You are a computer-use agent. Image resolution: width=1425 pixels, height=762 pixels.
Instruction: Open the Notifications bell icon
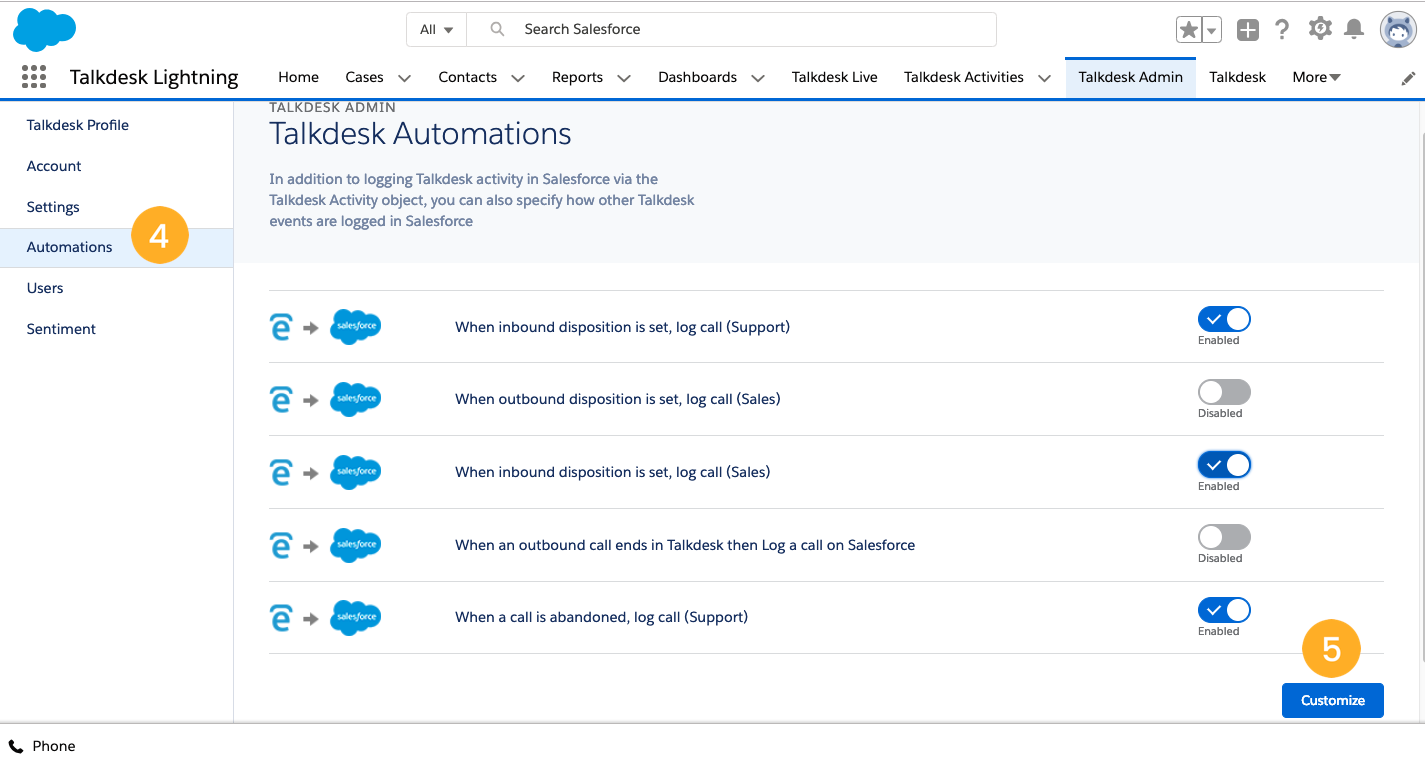point(1354,29)
